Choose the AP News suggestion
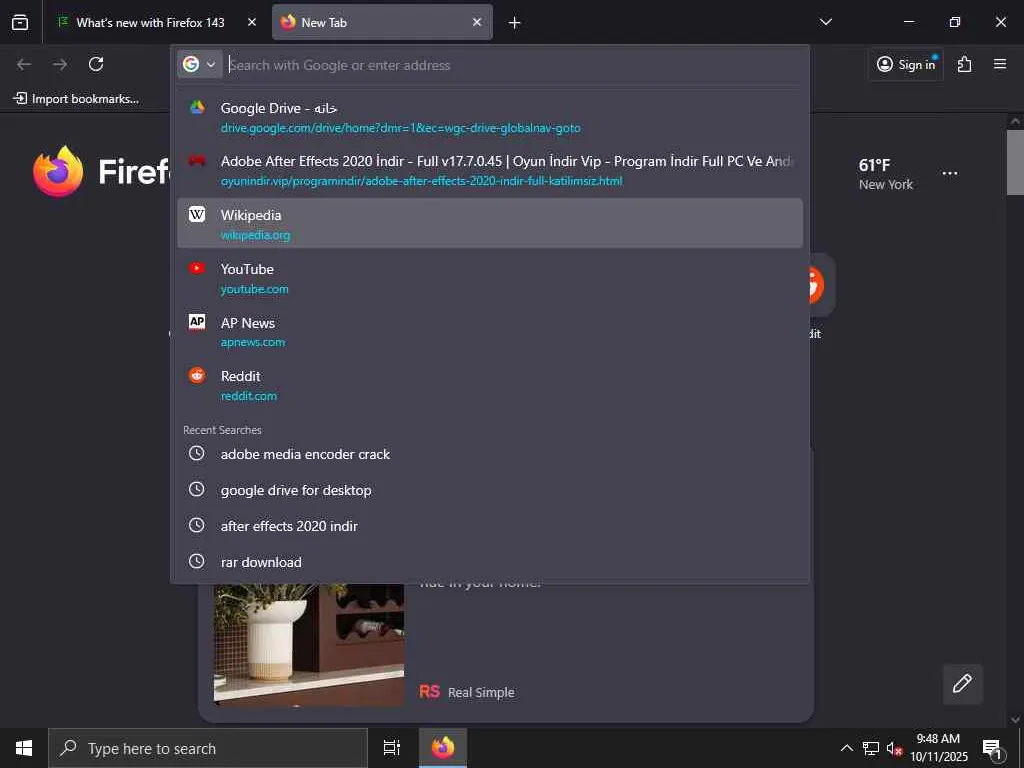 490,331
